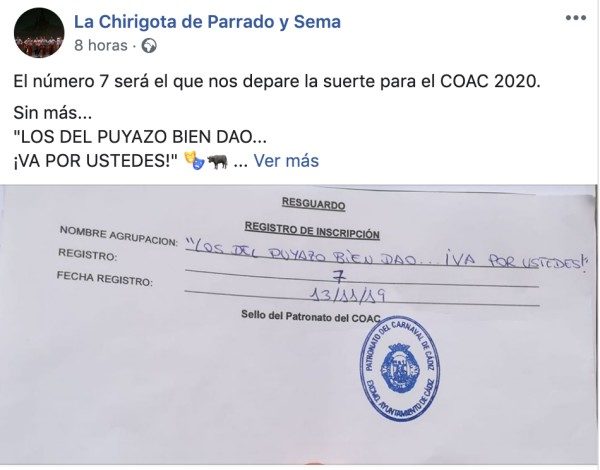Open the attached resguardo document photo
Viewport: 600px width, 470px height.
299,325
